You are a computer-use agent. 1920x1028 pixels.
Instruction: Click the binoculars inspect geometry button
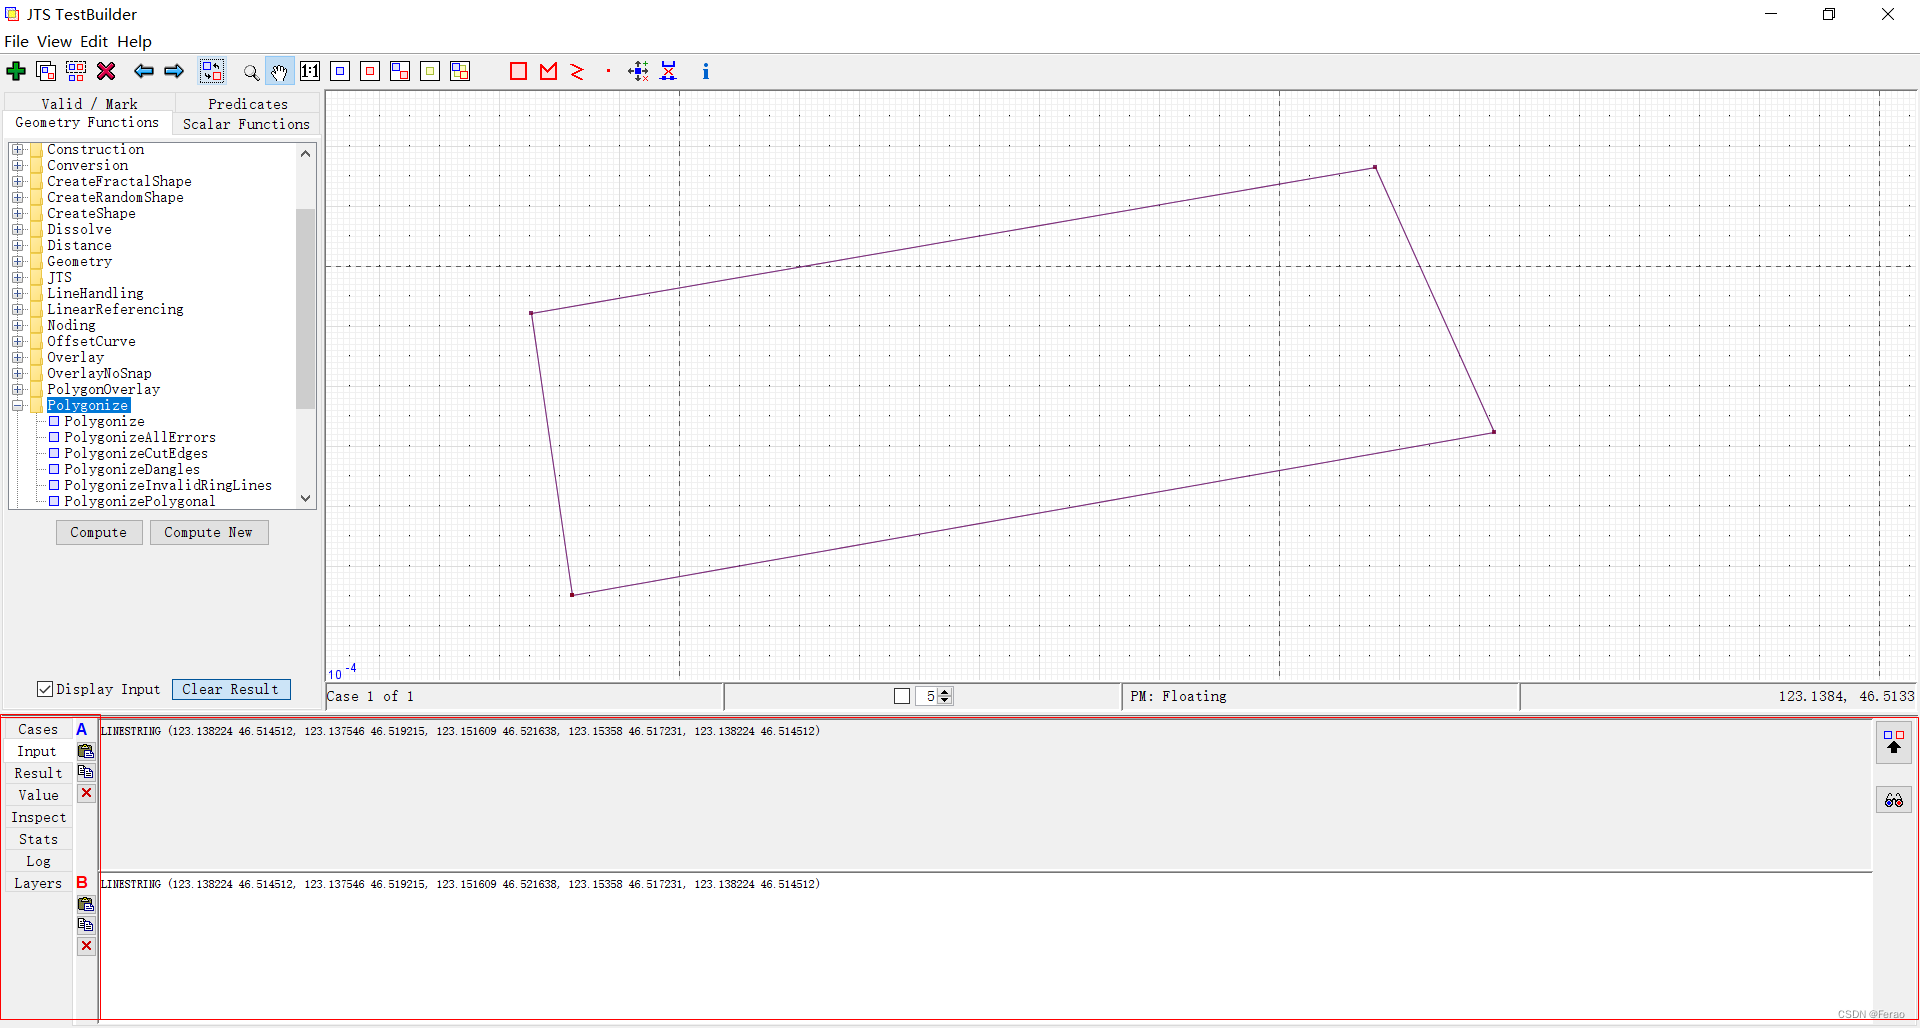pyautogui.click(x=1894, y=800)
